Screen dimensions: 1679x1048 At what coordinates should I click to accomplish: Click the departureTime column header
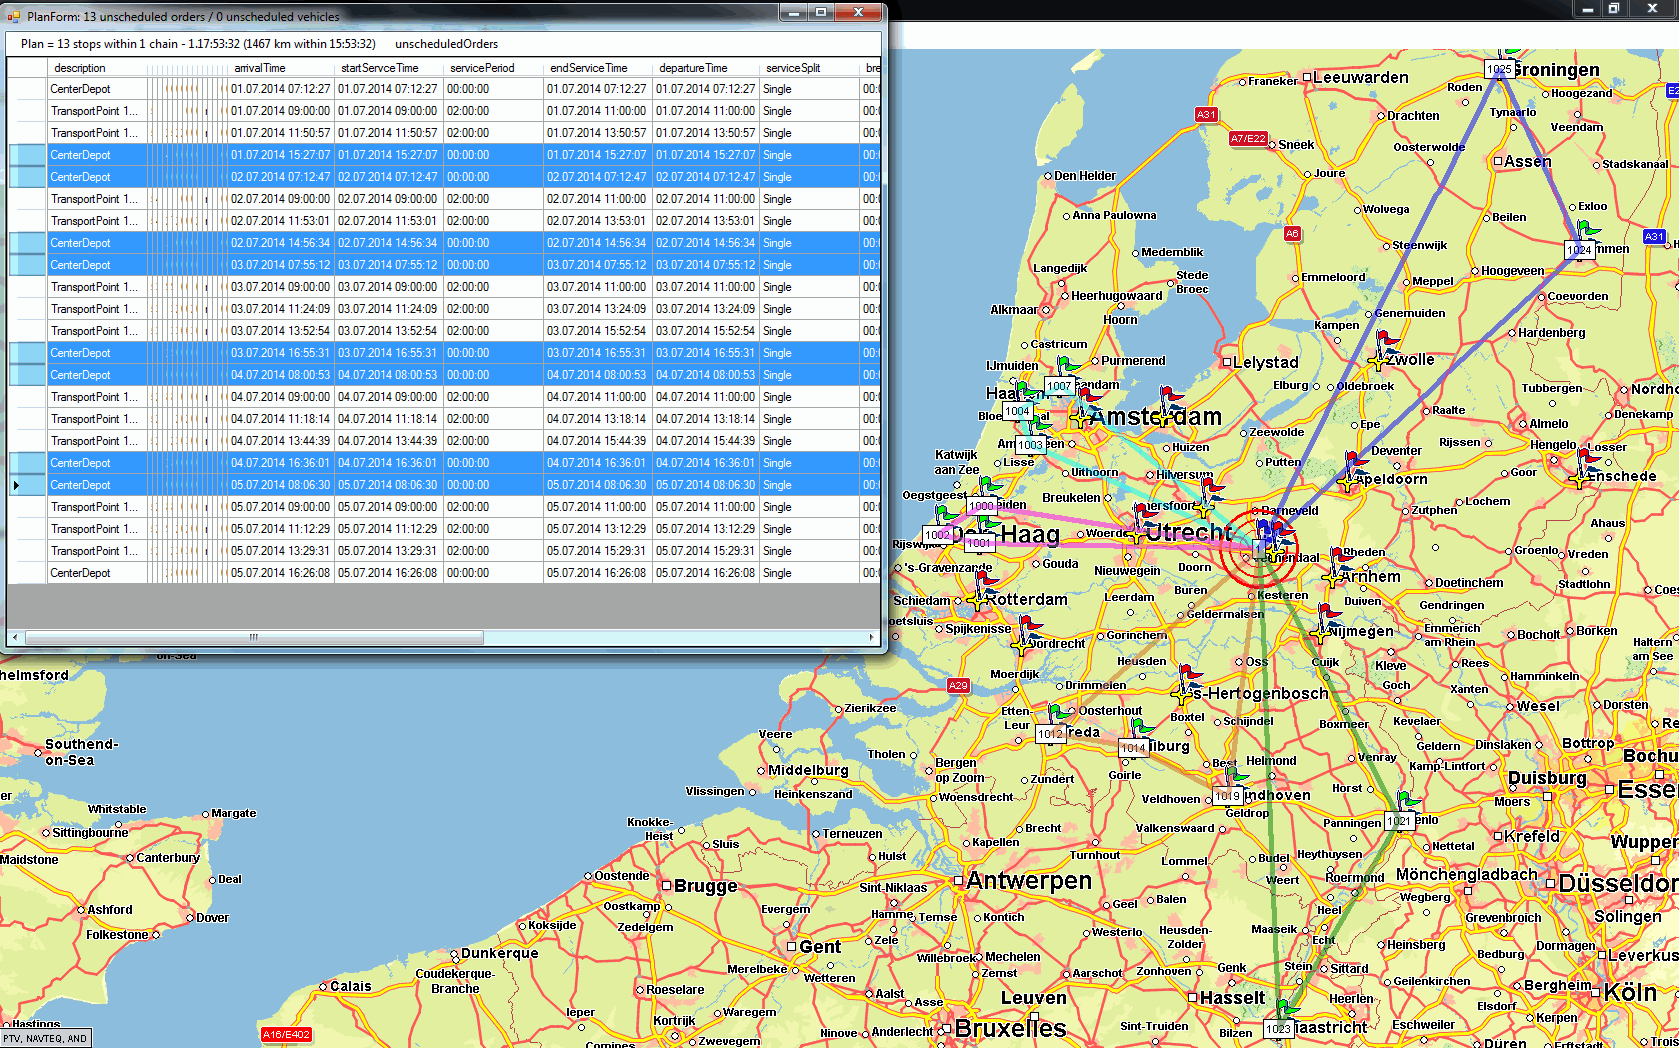click(693, 68)
